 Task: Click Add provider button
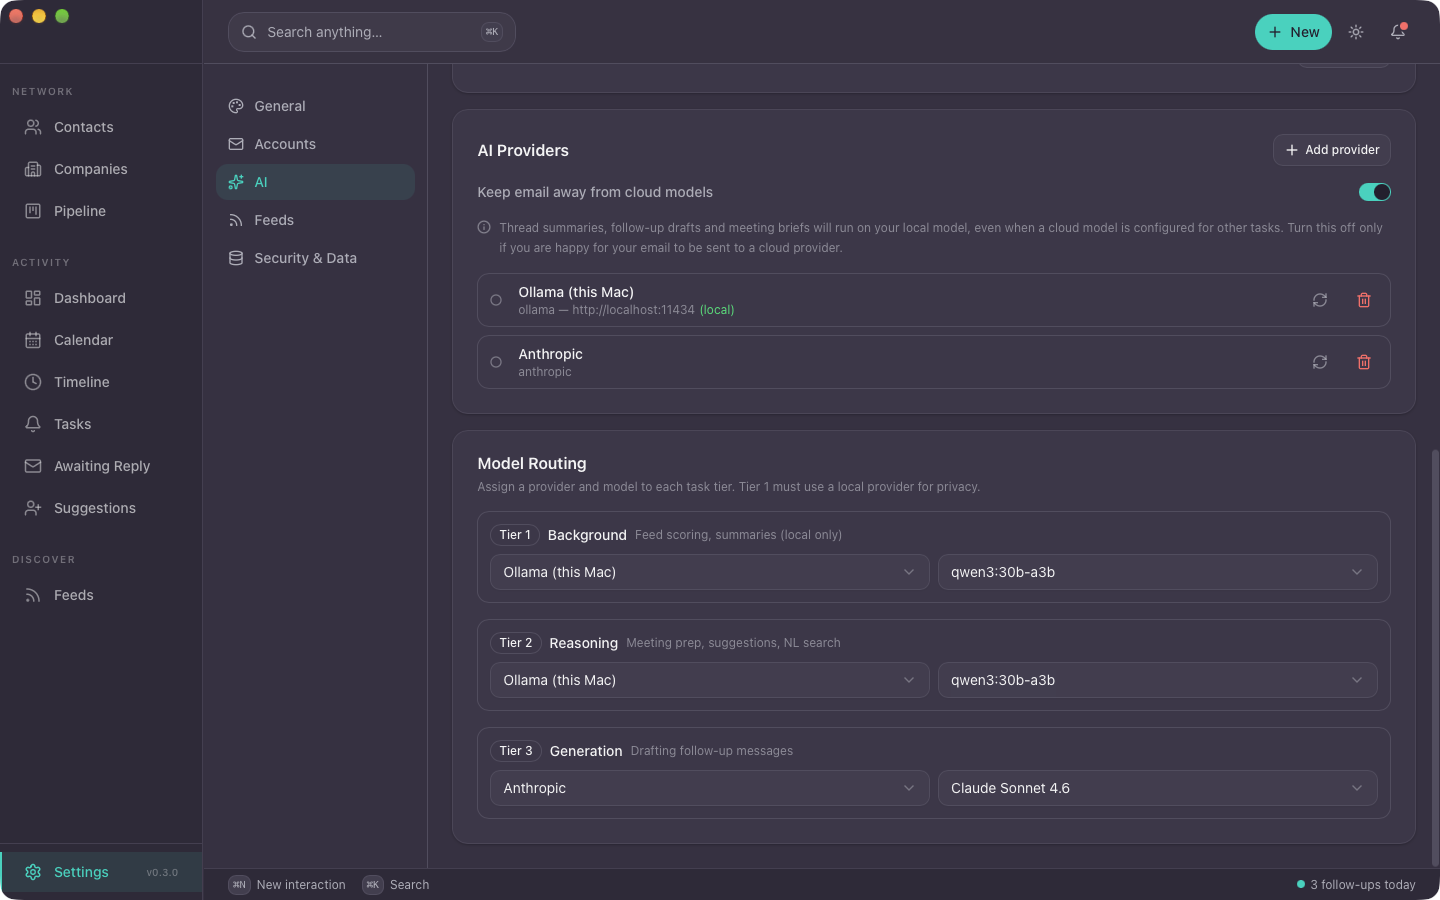tap(1332, 150)
